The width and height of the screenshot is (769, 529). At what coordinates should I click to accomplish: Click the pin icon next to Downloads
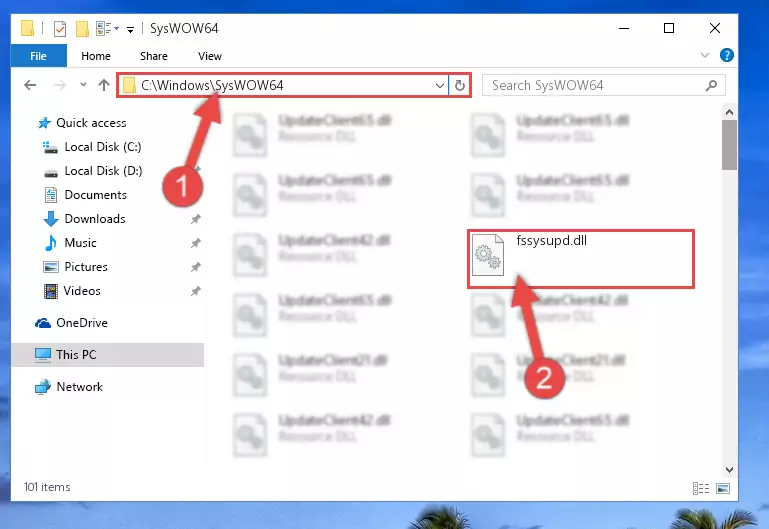coord(196,219)
